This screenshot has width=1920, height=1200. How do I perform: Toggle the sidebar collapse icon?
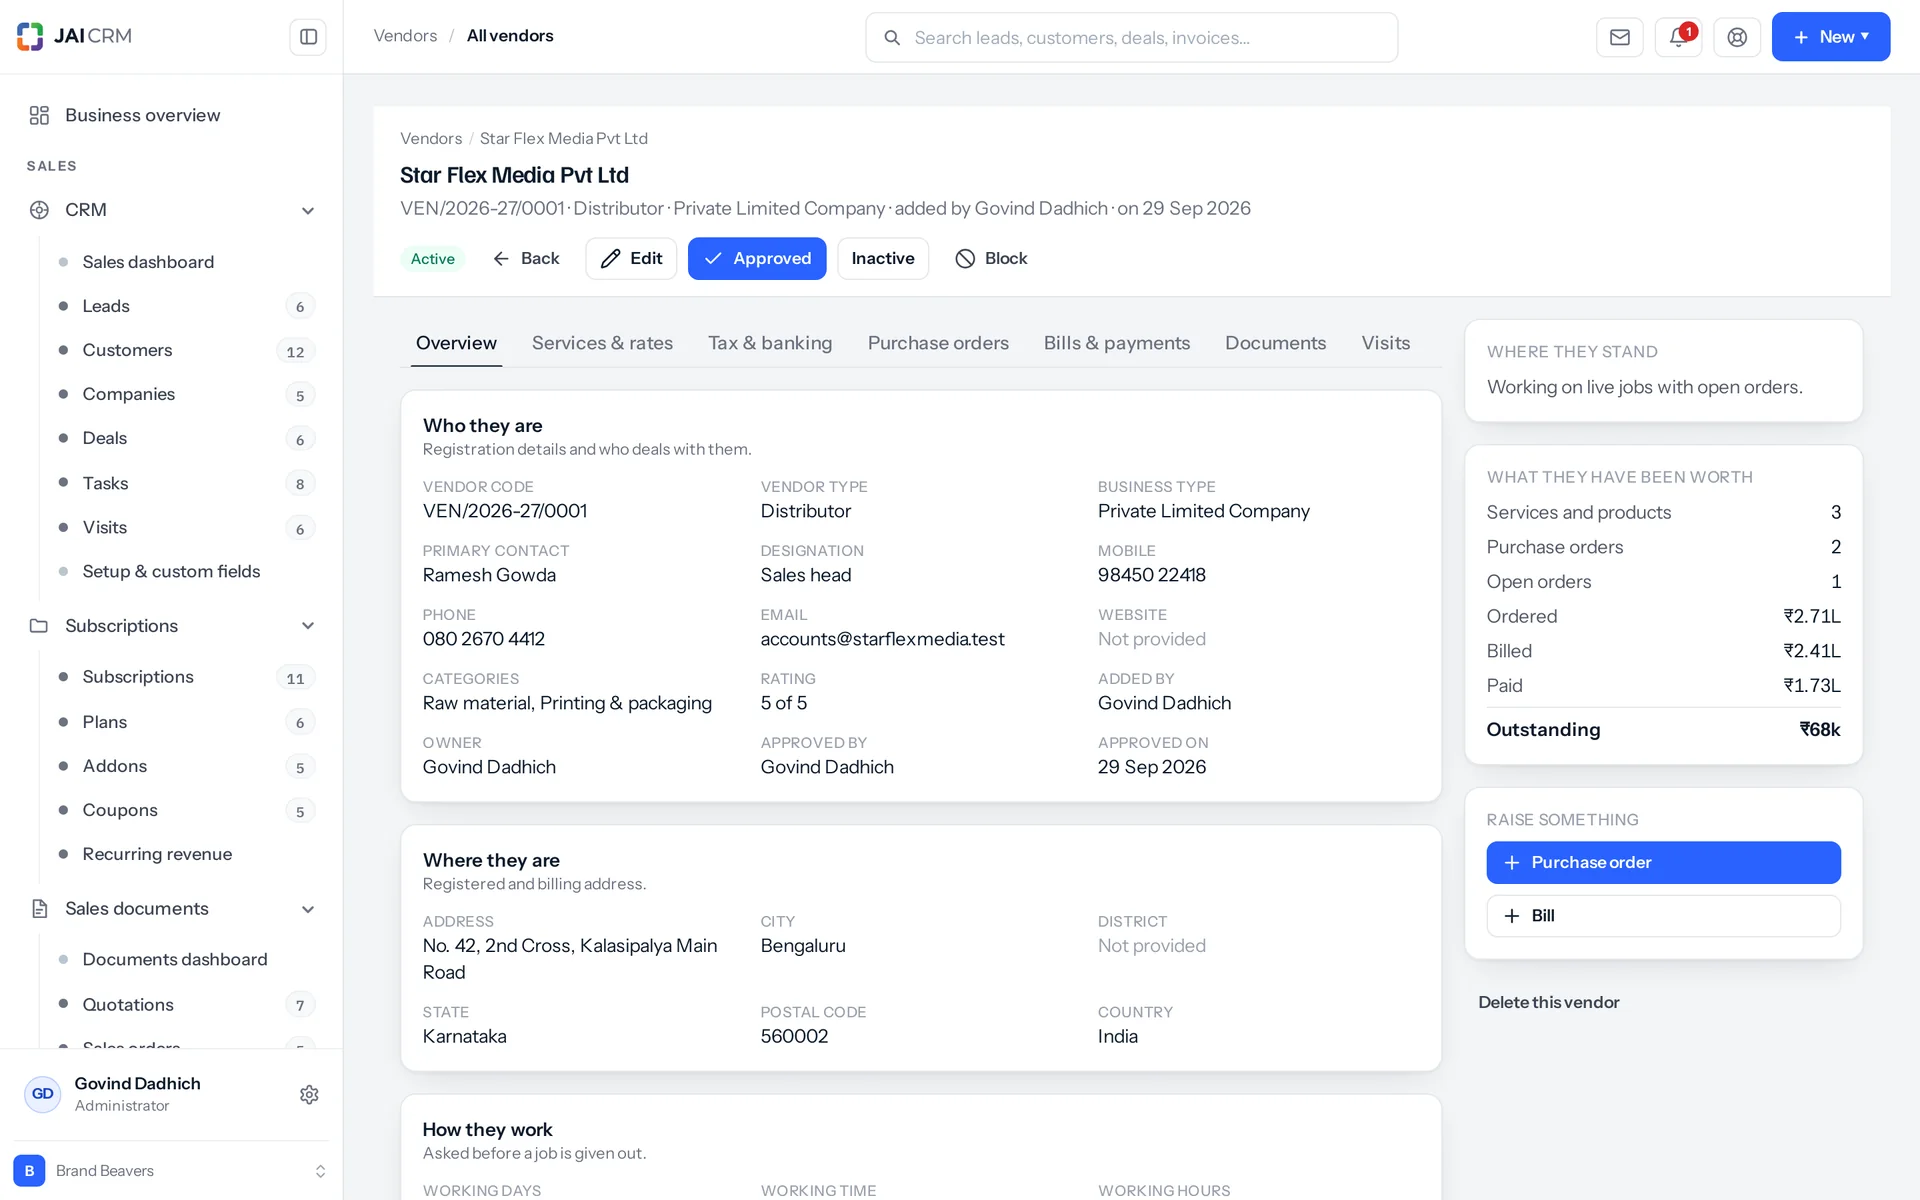click(308, 37)
